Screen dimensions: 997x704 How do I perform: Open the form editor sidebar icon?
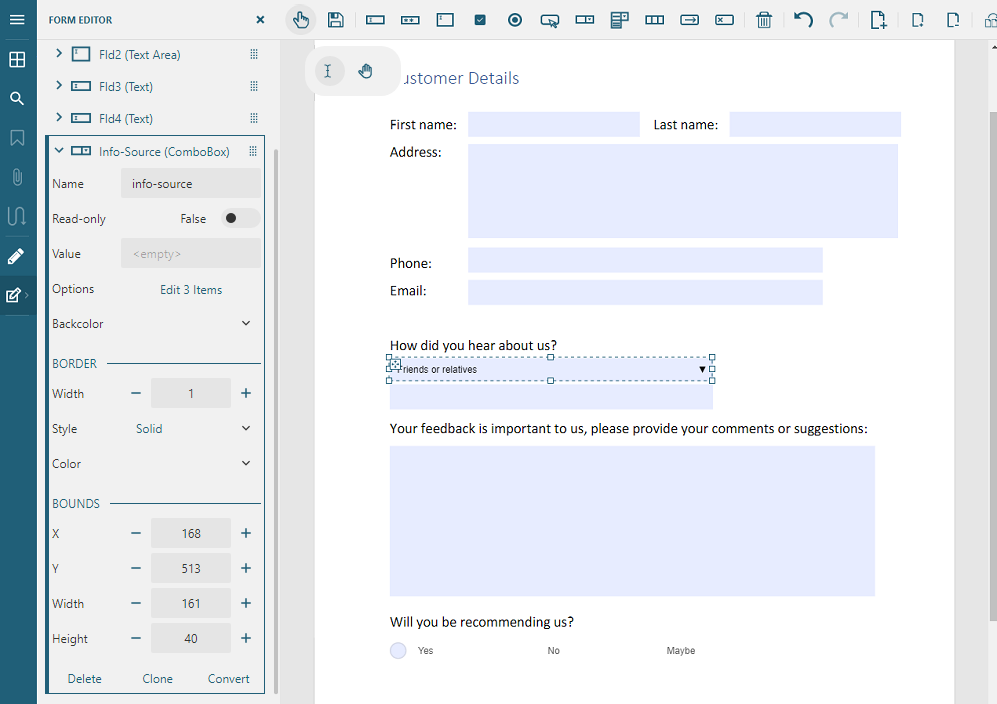coord(13,295)
